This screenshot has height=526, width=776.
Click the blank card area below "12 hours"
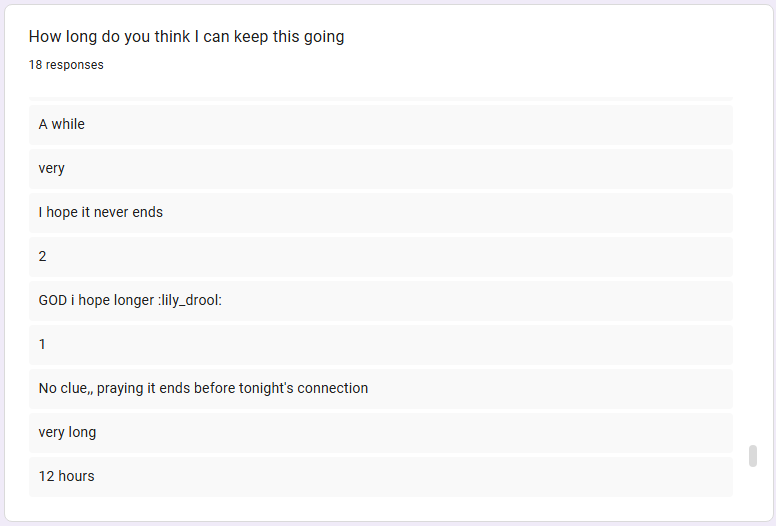pyautogui.click(x=380, y=509)
